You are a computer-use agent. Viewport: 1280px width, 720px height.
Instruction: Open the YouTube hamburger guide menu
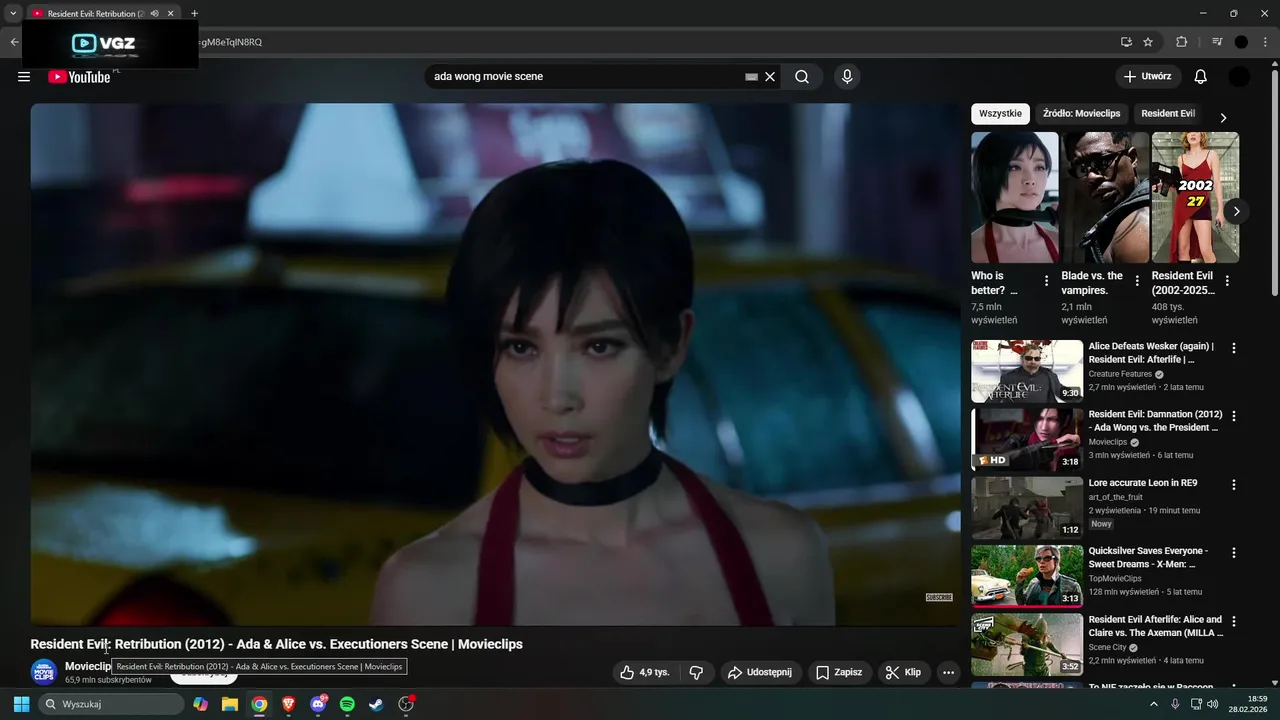click(24, 77)
